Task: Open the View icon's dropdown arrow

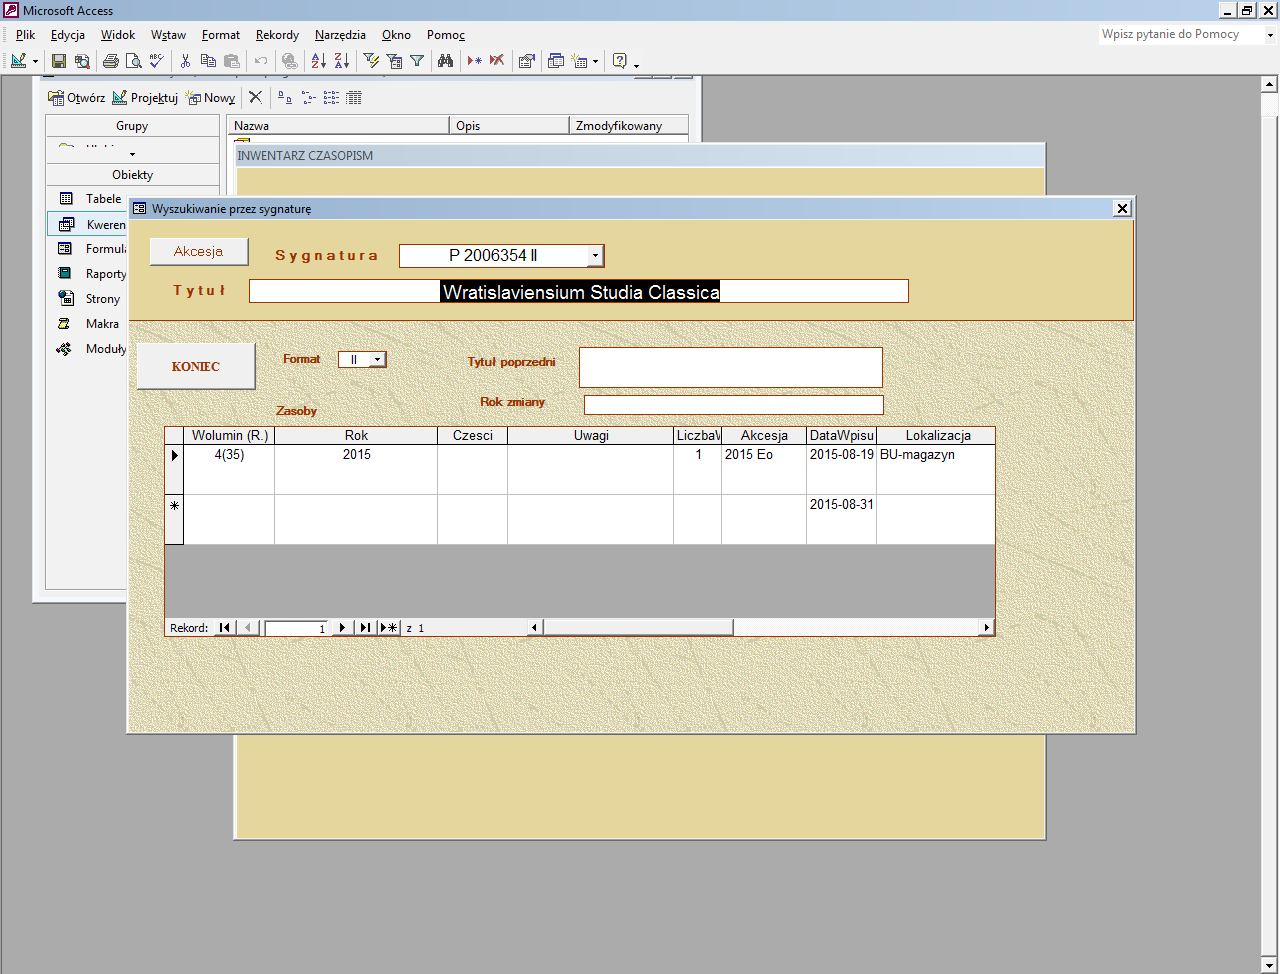Action: [x=35, y=61]
